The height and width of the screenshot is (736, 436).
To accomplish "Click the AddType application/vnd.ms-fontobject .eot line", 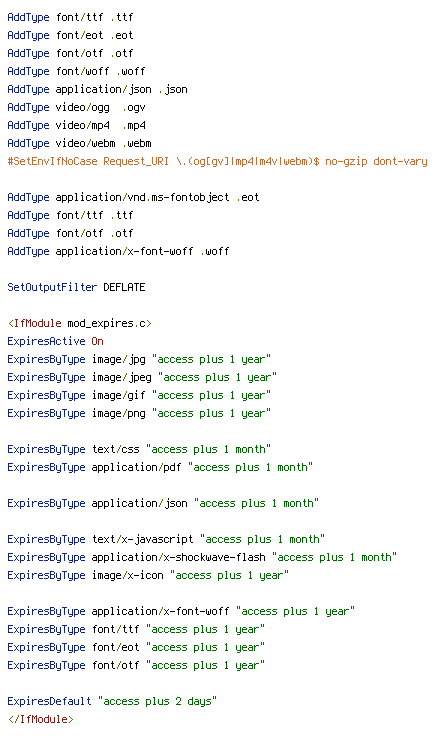I will pyautogui.click(x=133, y=197).
